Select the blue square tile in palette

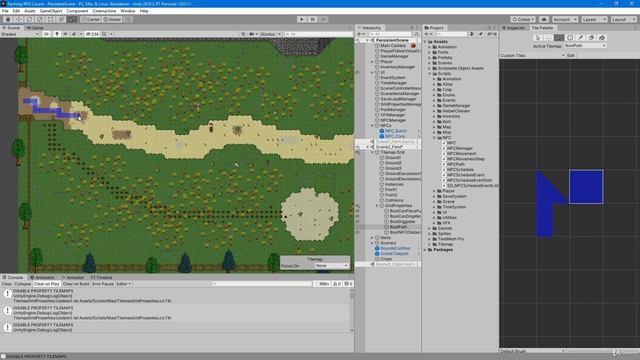[x=586, y=187]
